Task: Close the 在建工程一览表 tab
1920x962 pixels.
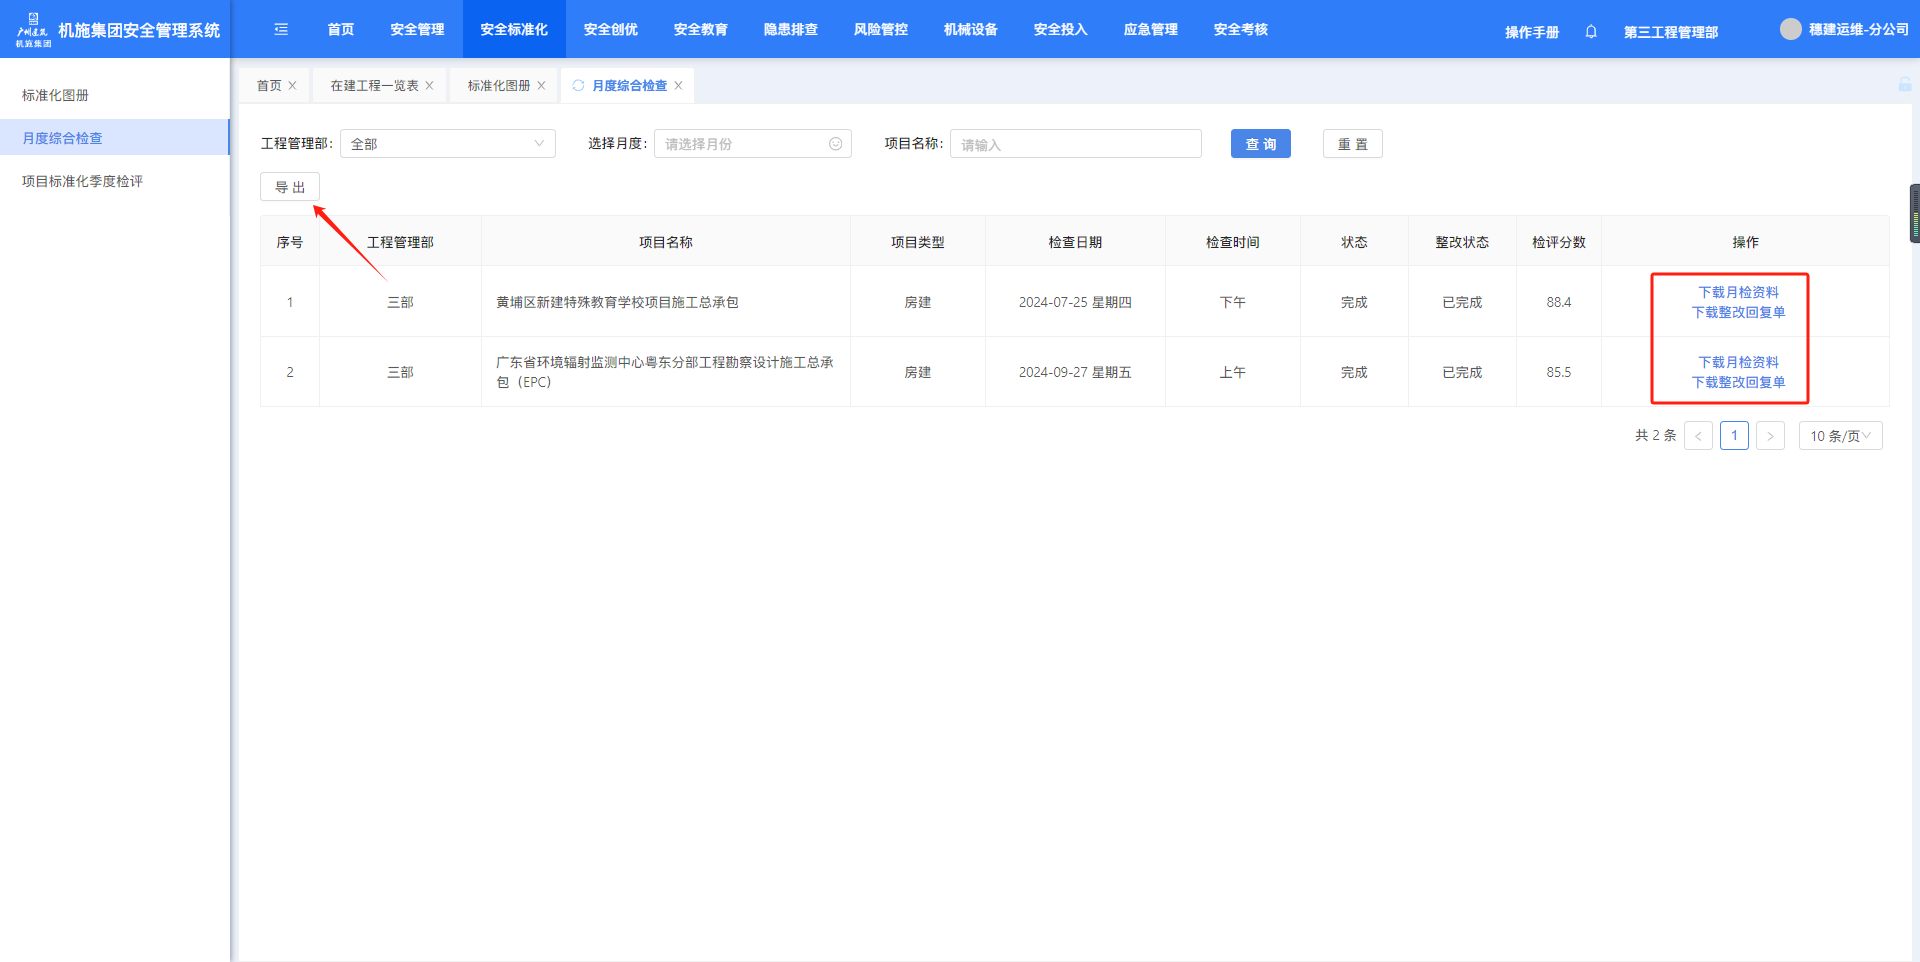Action: pyautogui.click(x=430, y=86)
